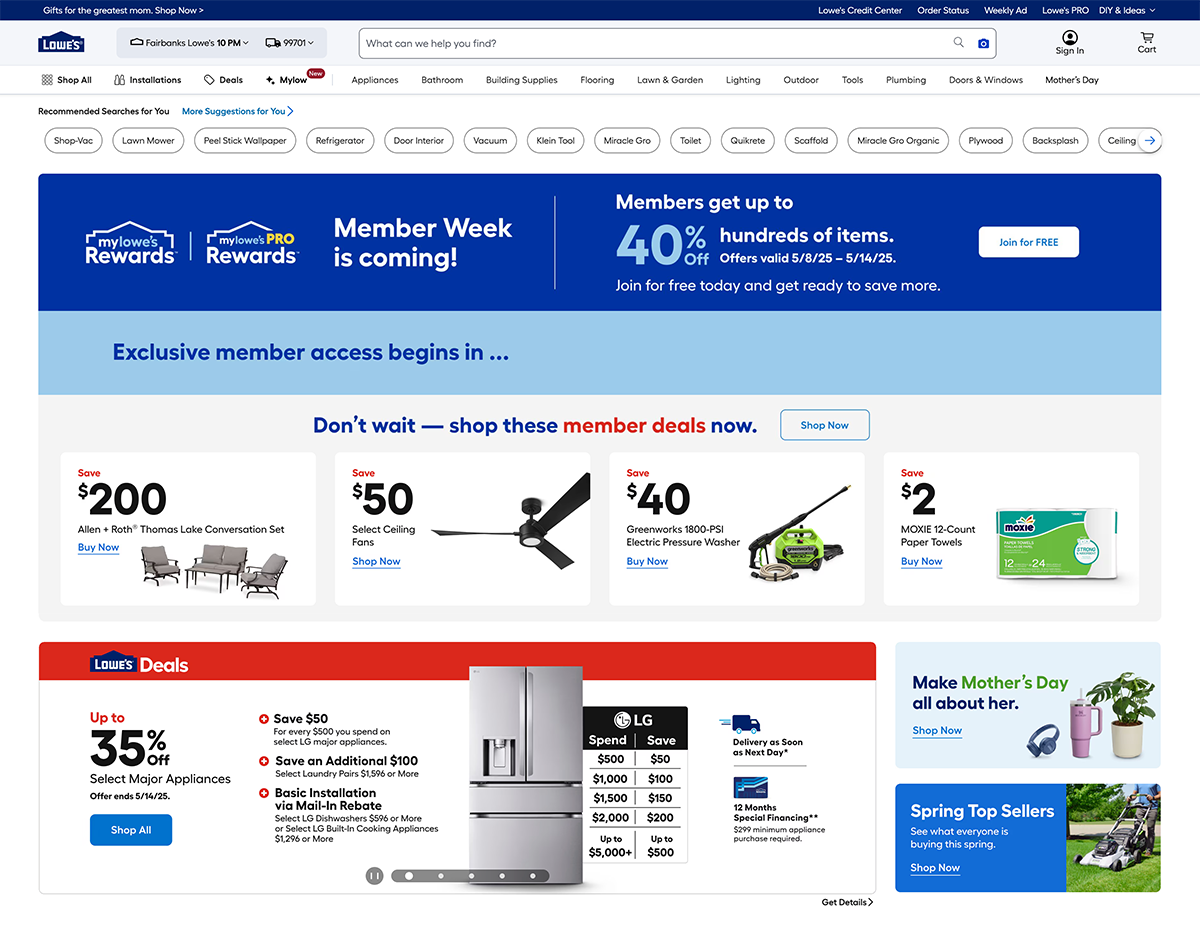This screenshot has height=927, width=1200.
Task: Select Lawn Mower search chip
Action: click(x=148, y=141)
